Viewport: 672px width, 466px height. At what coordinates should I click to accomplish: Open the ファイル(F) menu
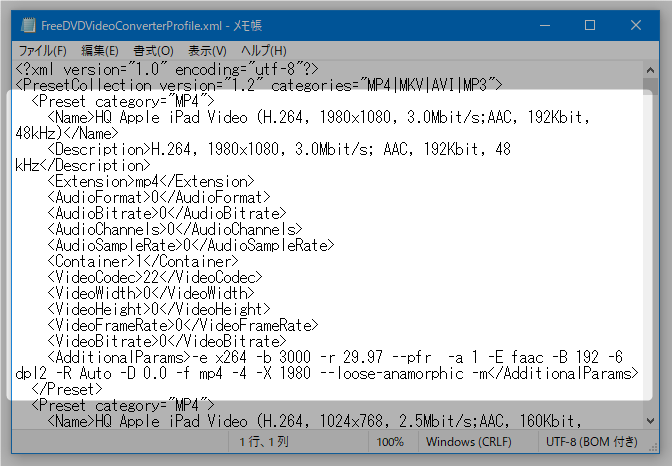click(42, 51)
